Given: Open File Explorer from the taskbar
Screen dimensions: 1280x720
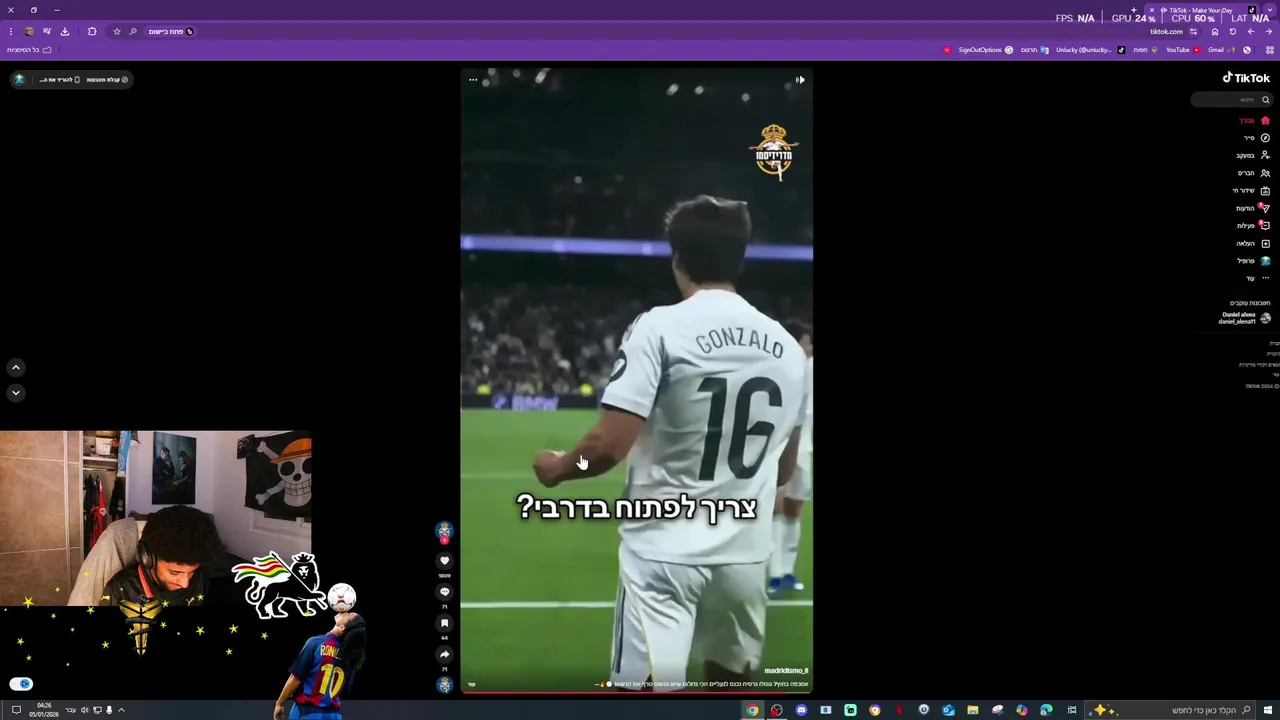Looking at the screenshot, I should point(972,710).
